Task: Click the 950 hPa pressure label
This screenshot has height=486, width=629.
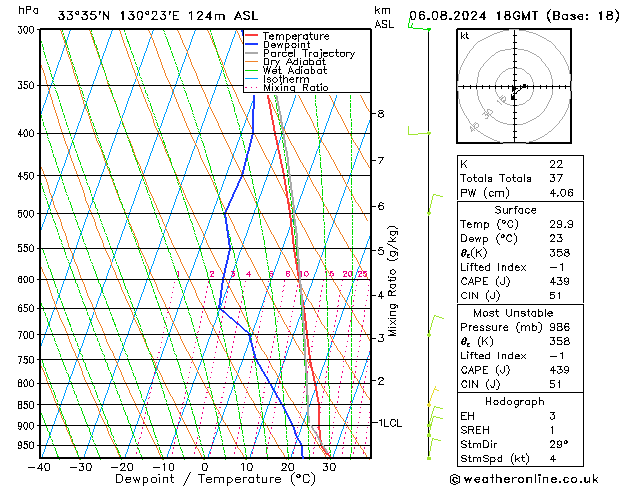Action: click(x=28, y=446)
